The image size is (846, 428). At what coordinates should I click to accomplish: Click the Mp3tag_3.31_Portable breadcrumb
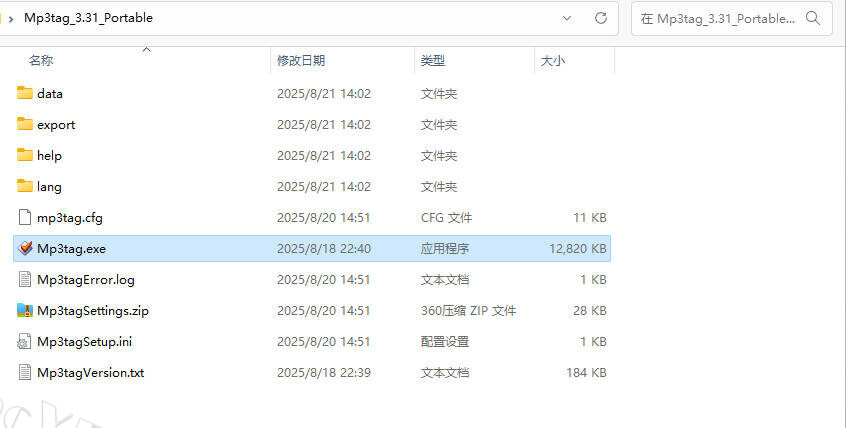point(88,18)
